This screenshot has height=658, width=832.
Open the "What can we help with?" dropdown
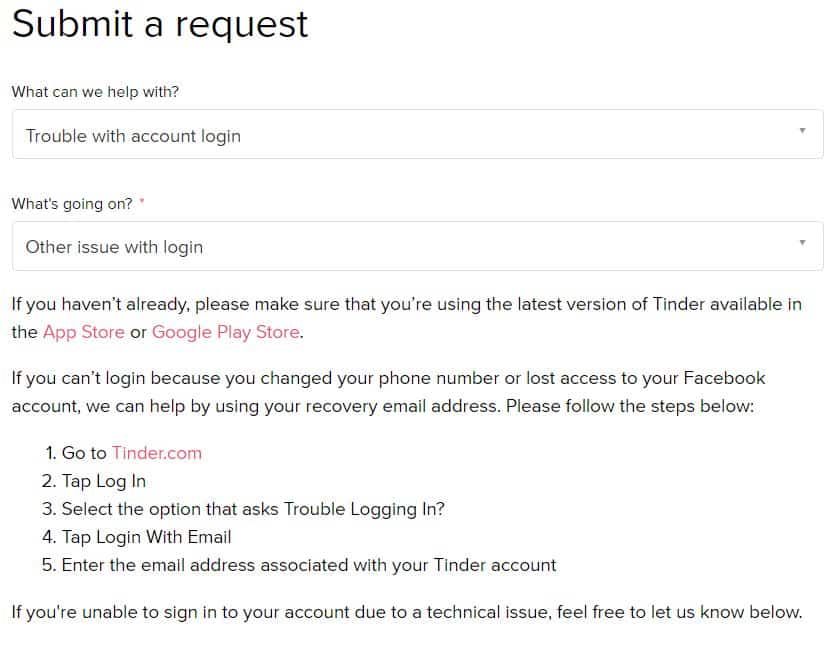point(416,135)
